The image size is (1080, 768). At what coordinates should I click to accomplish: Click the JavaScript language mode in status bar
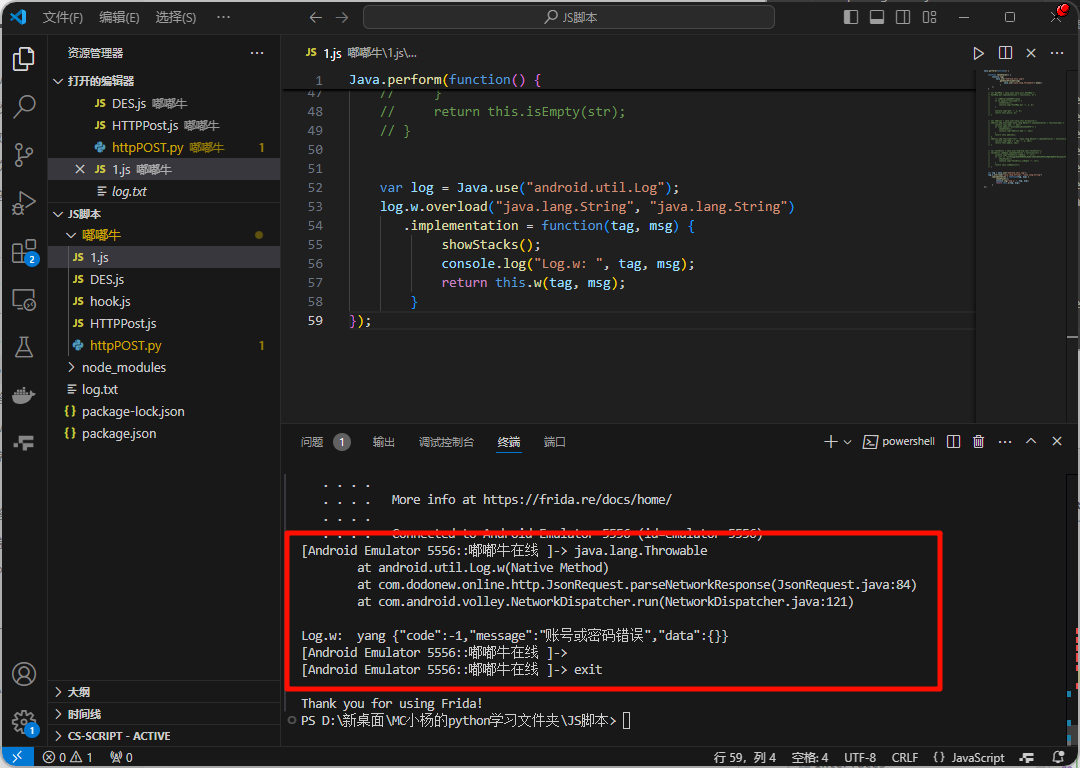968,758
